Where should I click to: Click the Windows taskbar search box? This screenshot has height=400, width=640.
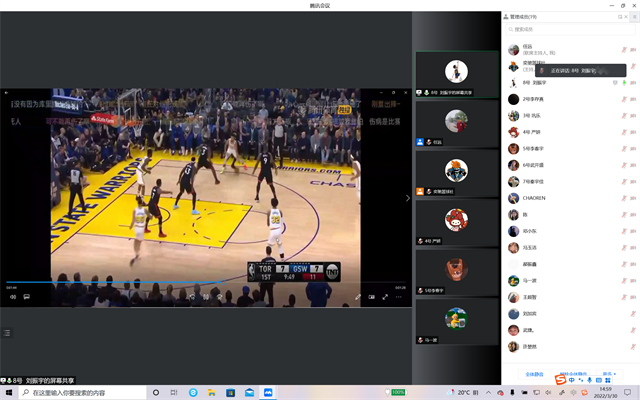pos(82,392)
